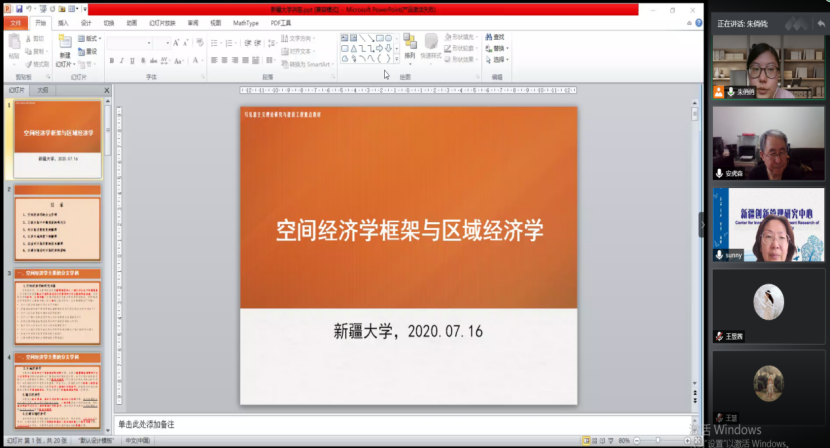Select the Down Arrow shape in gallery
Screen dimensions: 830x448
[389, 48]
